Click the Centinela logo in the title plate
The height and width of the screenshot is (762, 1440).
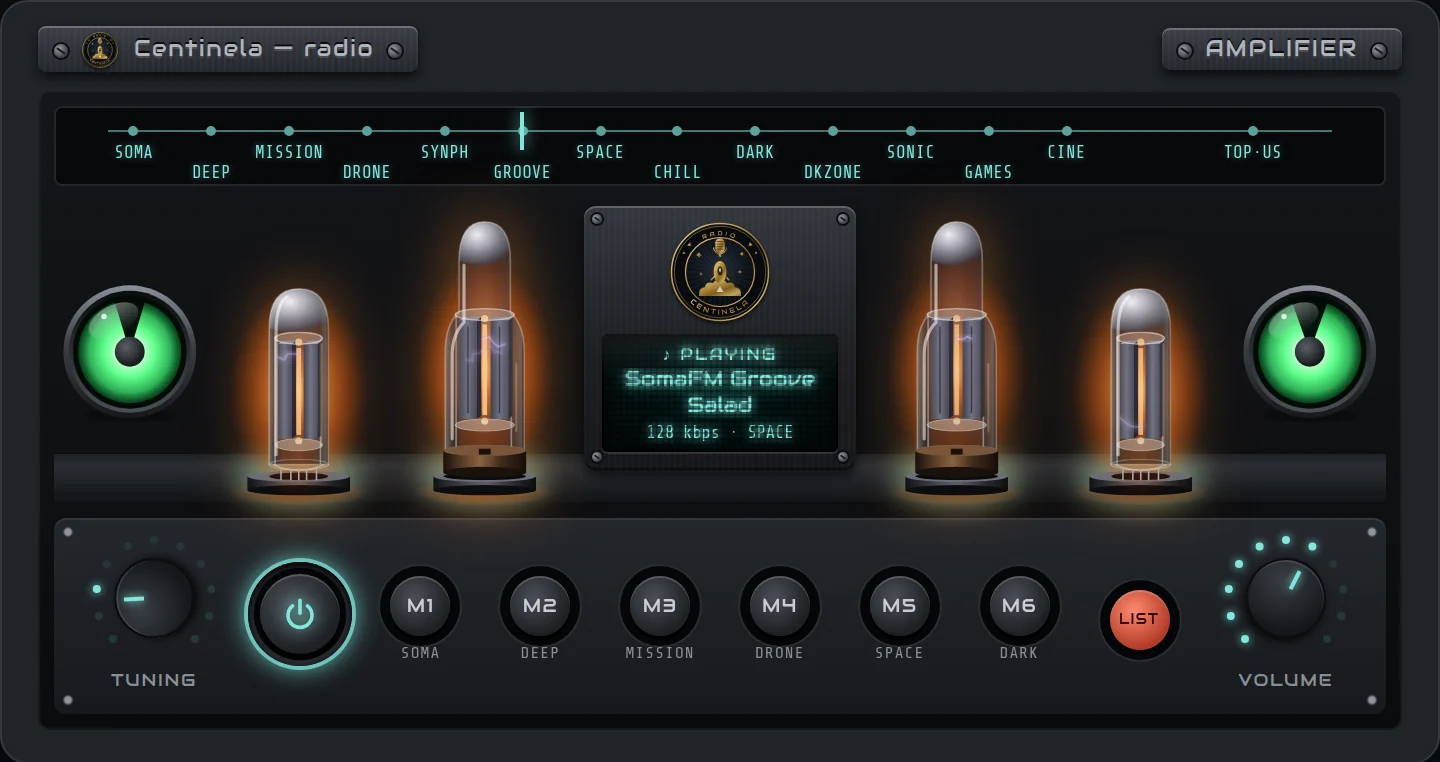(x=100, y=49)
